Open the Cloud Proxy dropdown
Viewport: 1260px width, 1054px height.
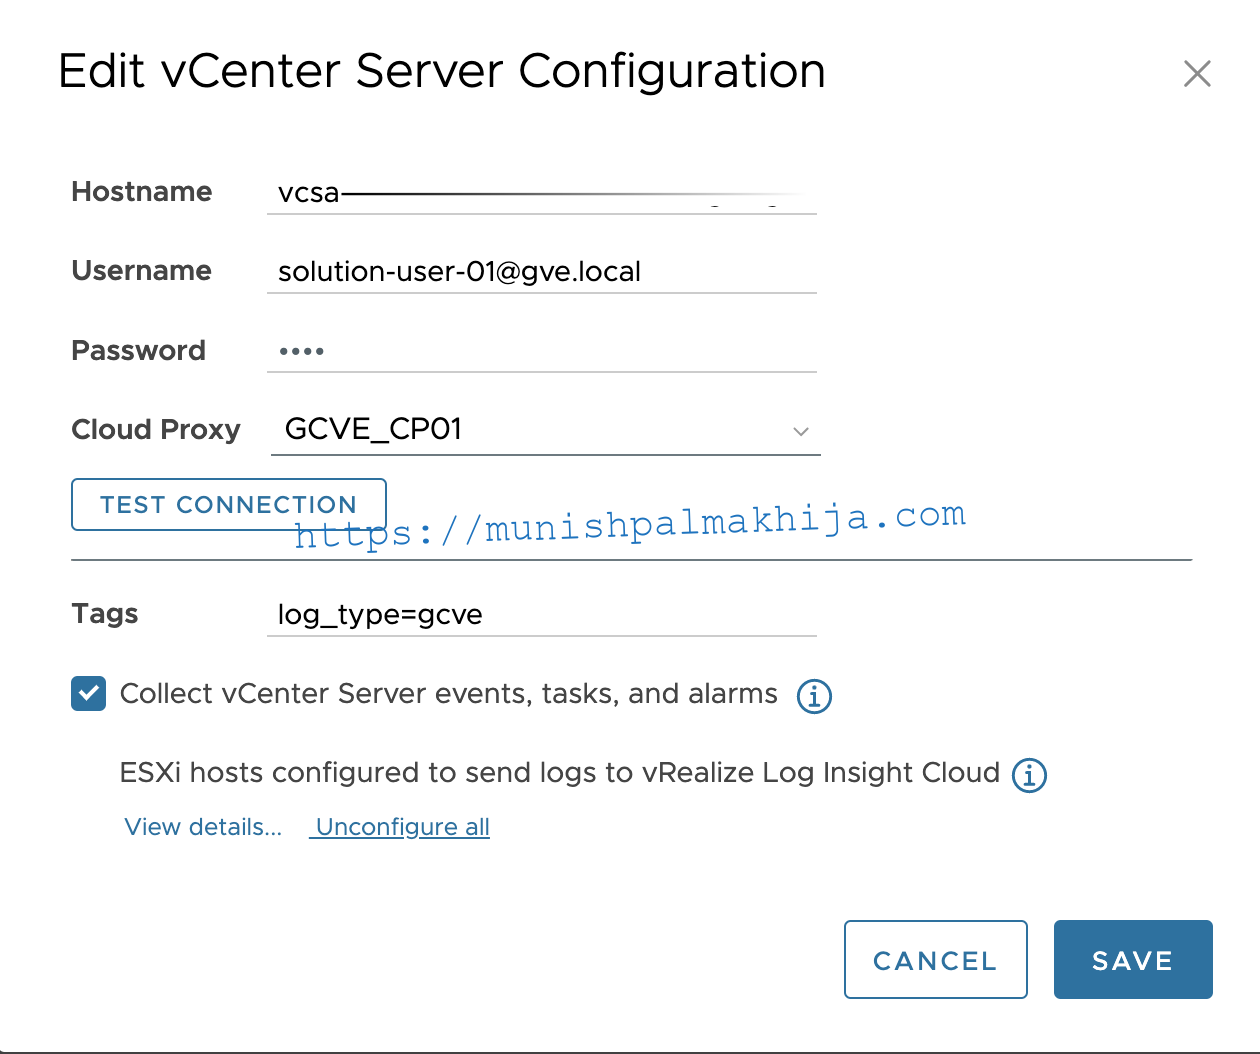click(546, 430)
